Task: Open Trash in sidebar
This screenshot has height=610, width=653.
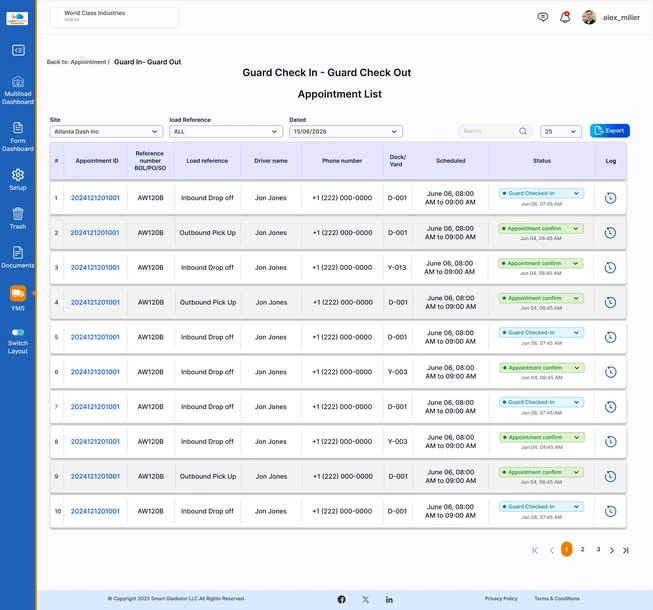Action: click(x=17, y=219)
